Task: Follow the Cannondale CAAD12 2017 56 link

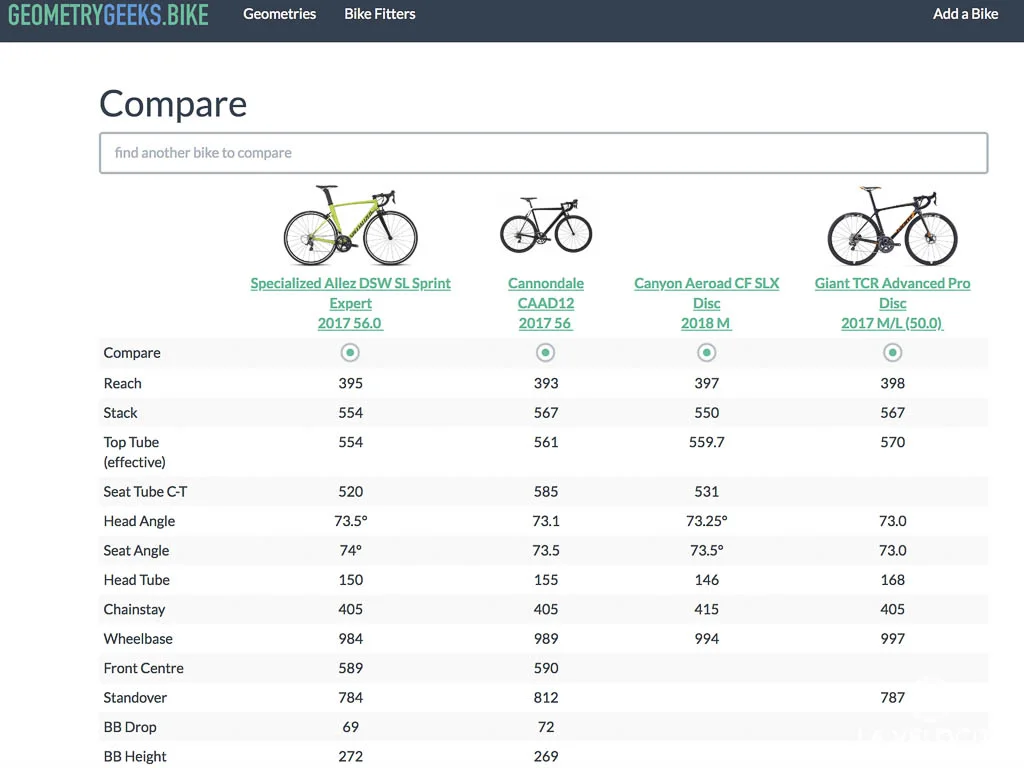Action: point(546,303)
